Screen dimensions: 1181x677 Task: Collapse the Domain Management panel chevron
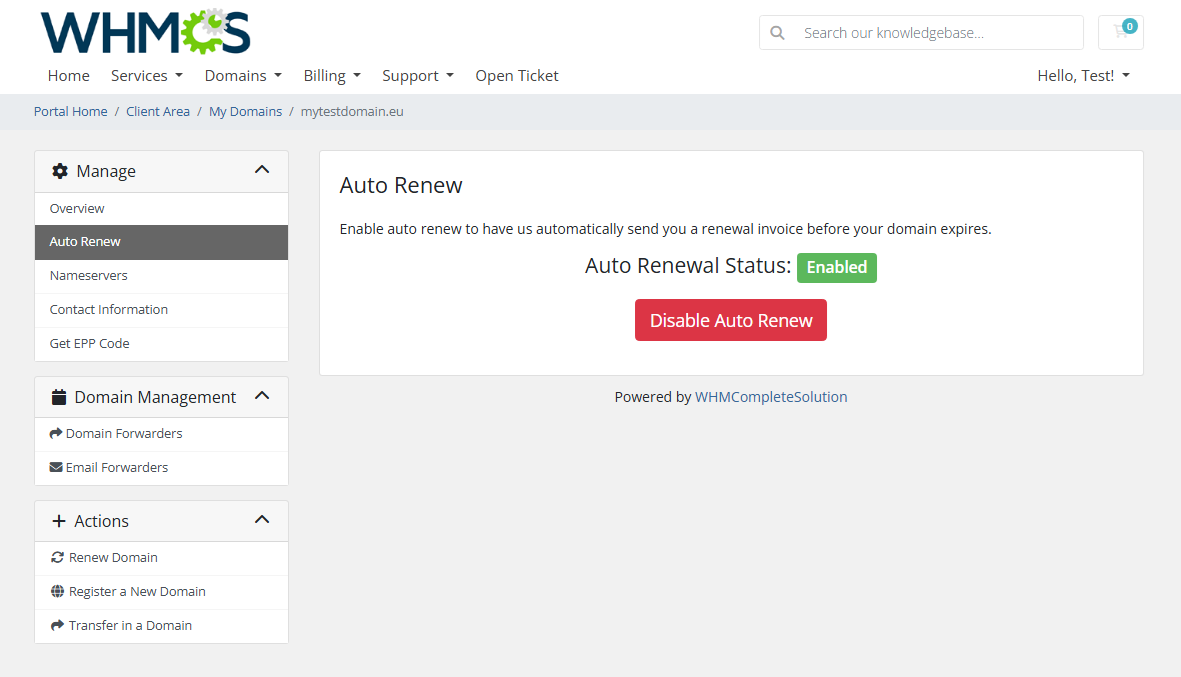click(262, 395)
